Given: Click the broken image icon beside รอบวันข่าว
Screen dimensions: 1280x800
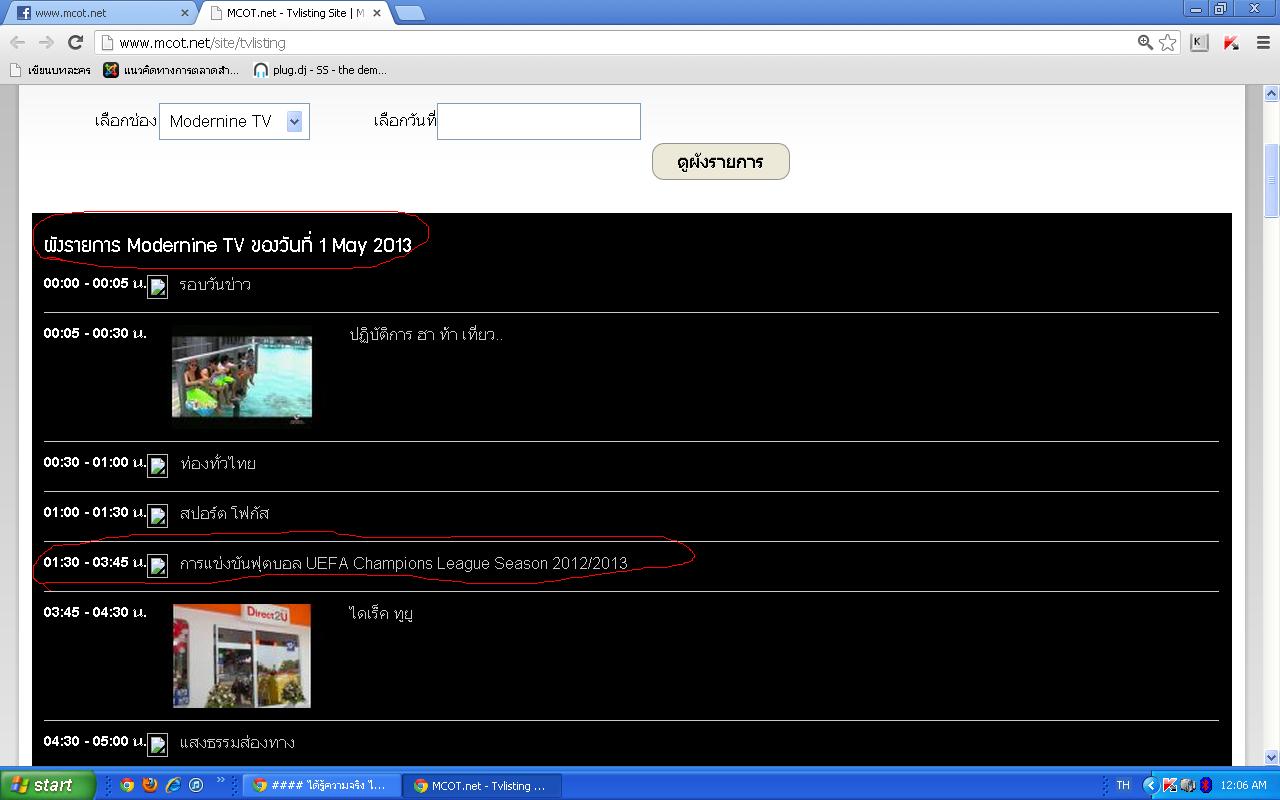Looking at the screenshot, I should [x=157, y=287].
